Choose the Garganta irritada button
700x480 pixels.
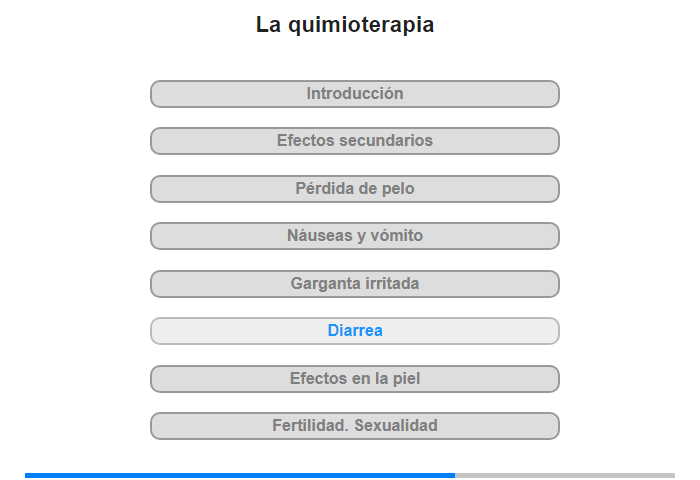click(x=354, y=284)
